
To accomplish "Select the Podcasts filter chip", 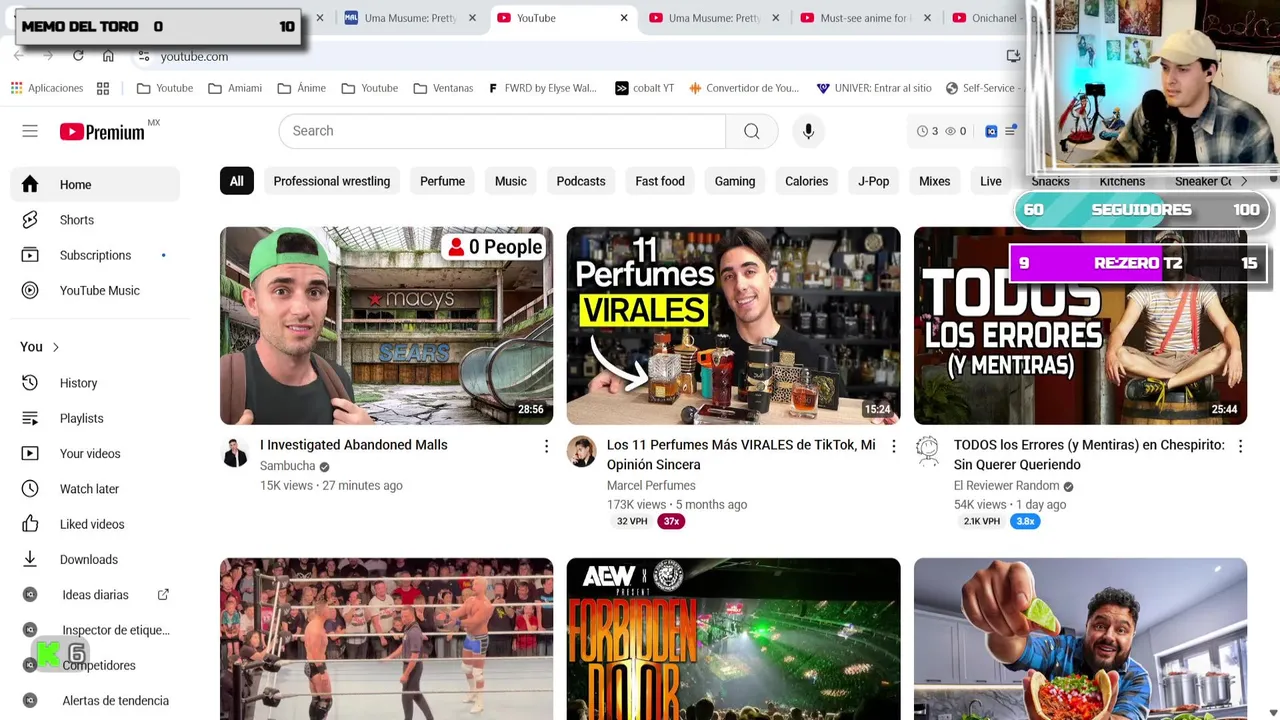I will [581, 181].
